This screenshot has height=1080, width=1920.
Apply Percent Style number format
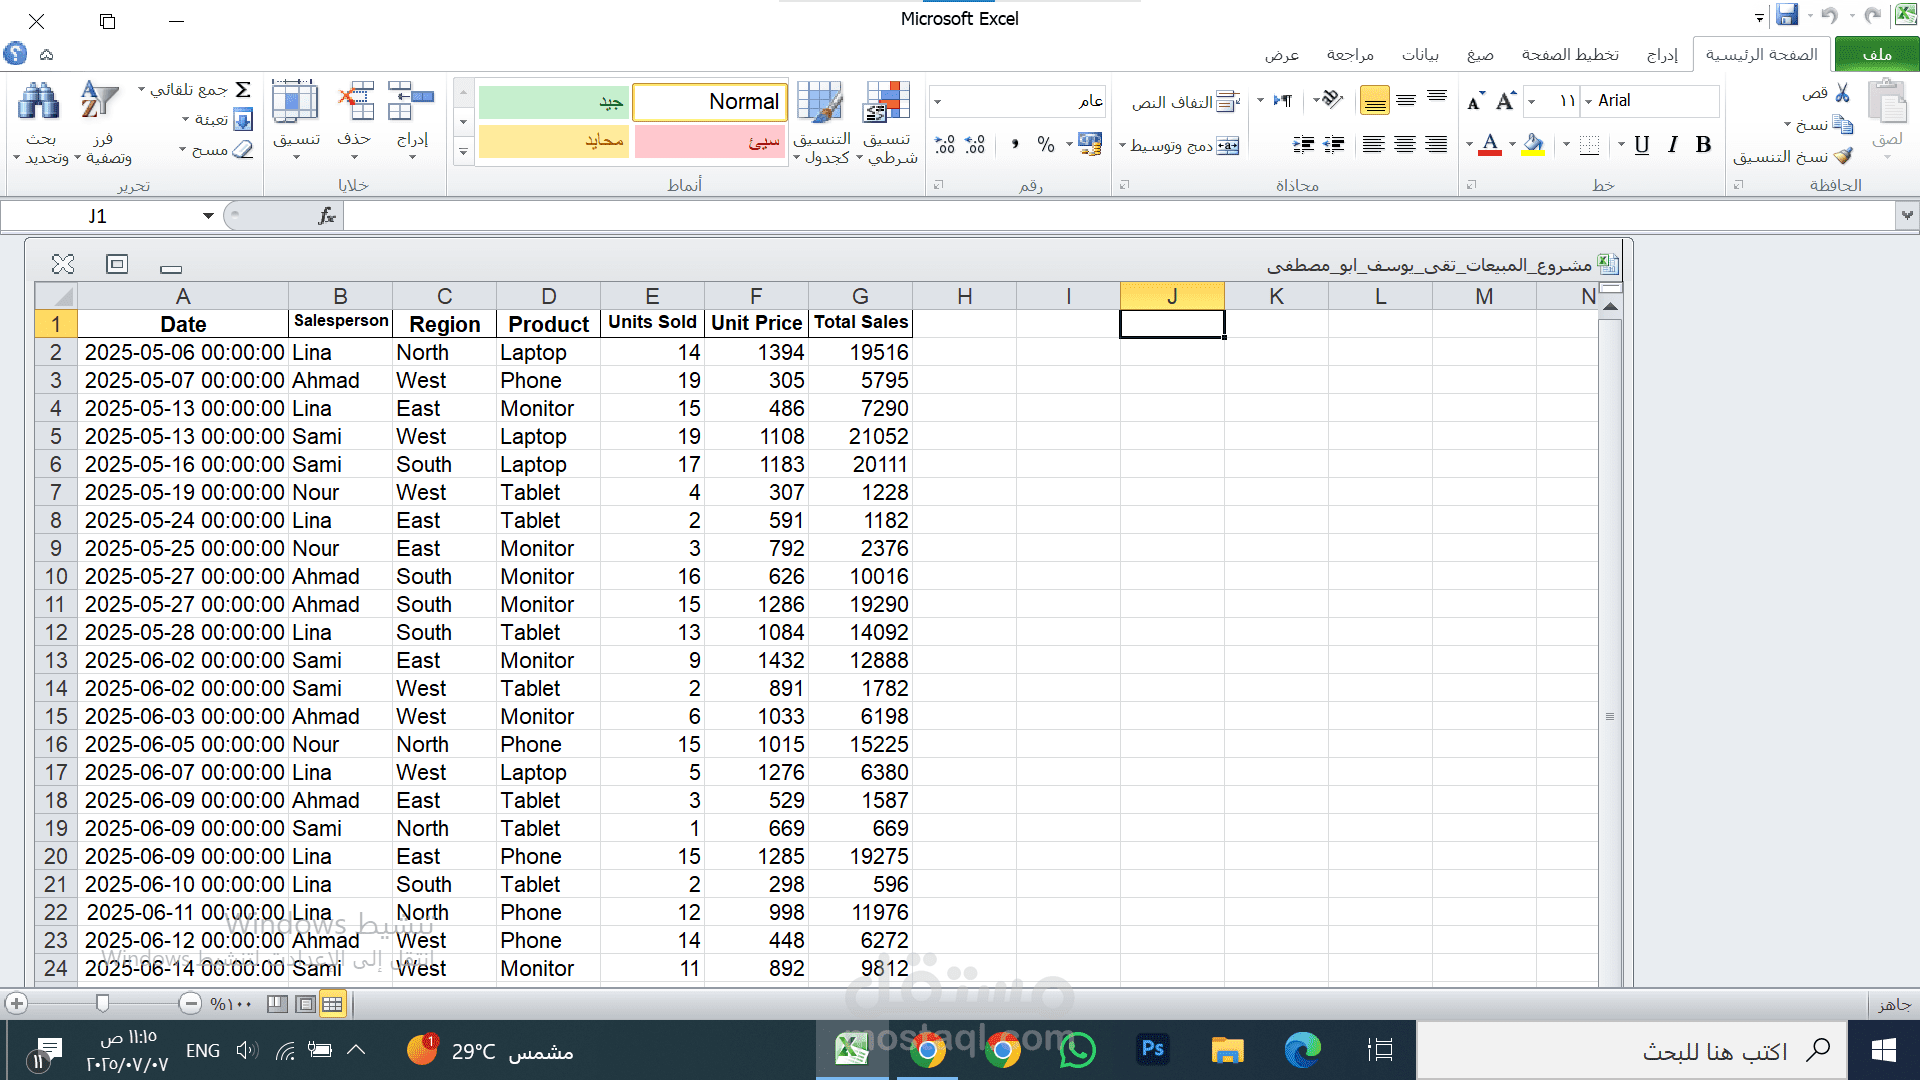1046,144
